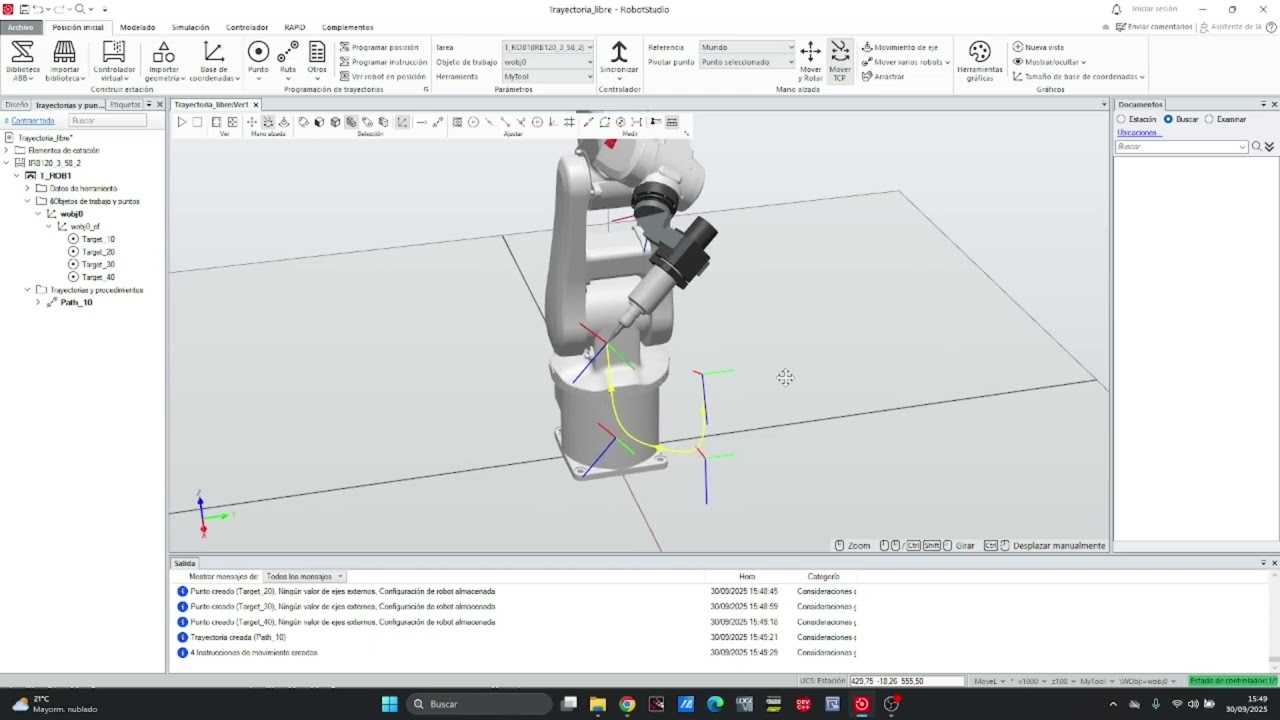The width and height of the screenshot is (1280, 720).
Task: Open Tamaño de base de coordenadas dropdown
Action: 1079,76
